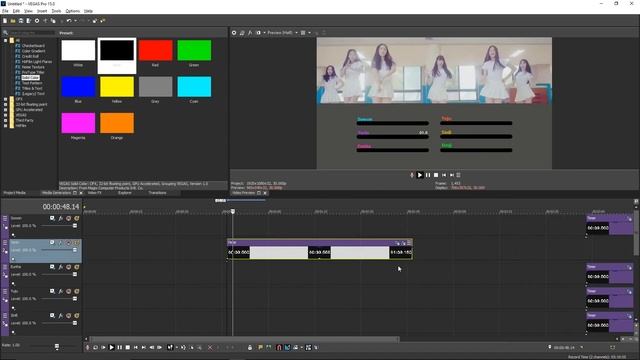
Task: Switch to the Project Media tab
Action: click(x=15, y=193)
